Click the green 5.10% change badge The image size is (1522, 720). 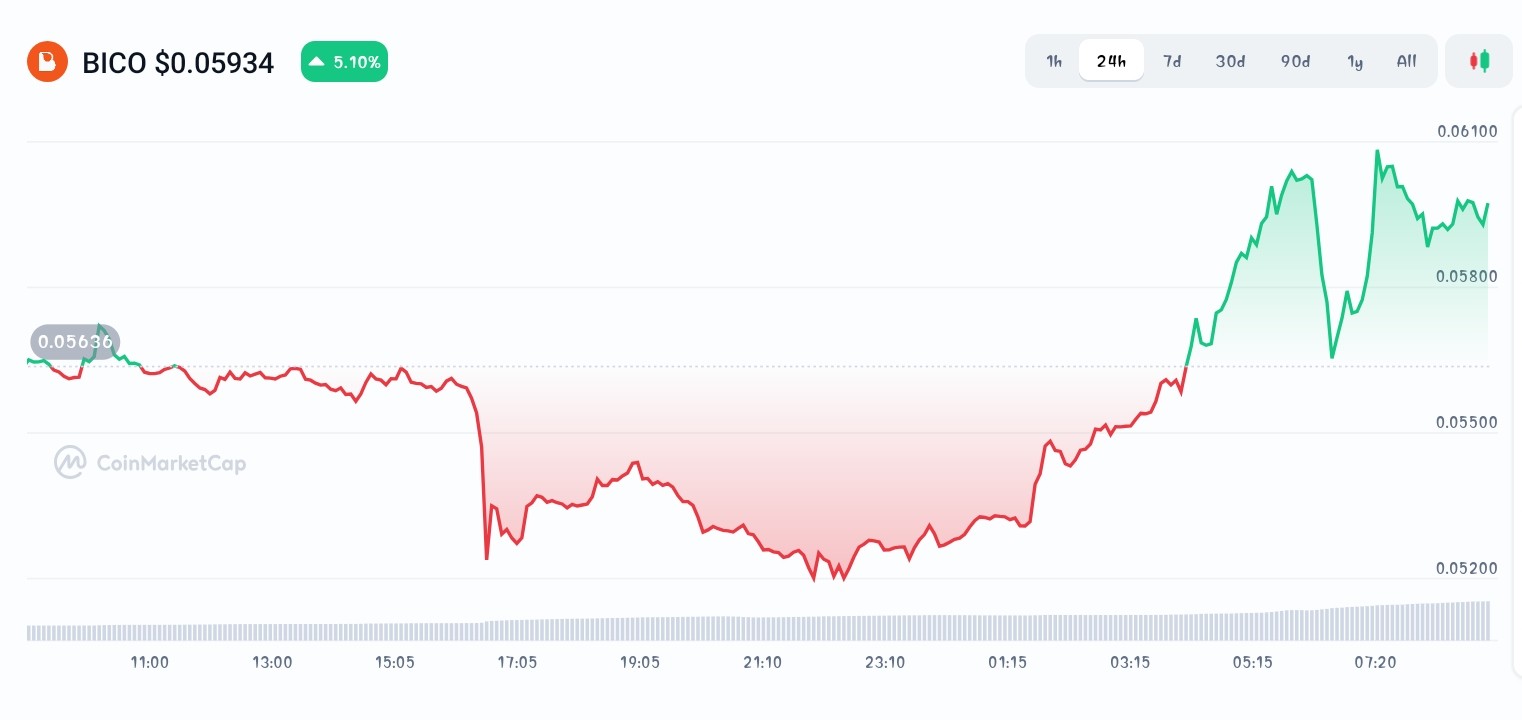pos(344,61)
